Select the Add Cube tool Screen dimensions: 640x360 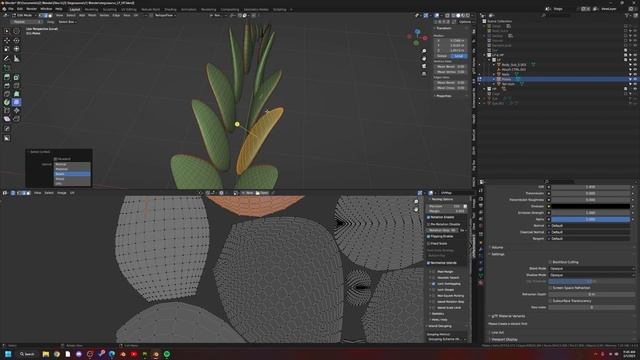pyautogui.click(x=7, y=68)
